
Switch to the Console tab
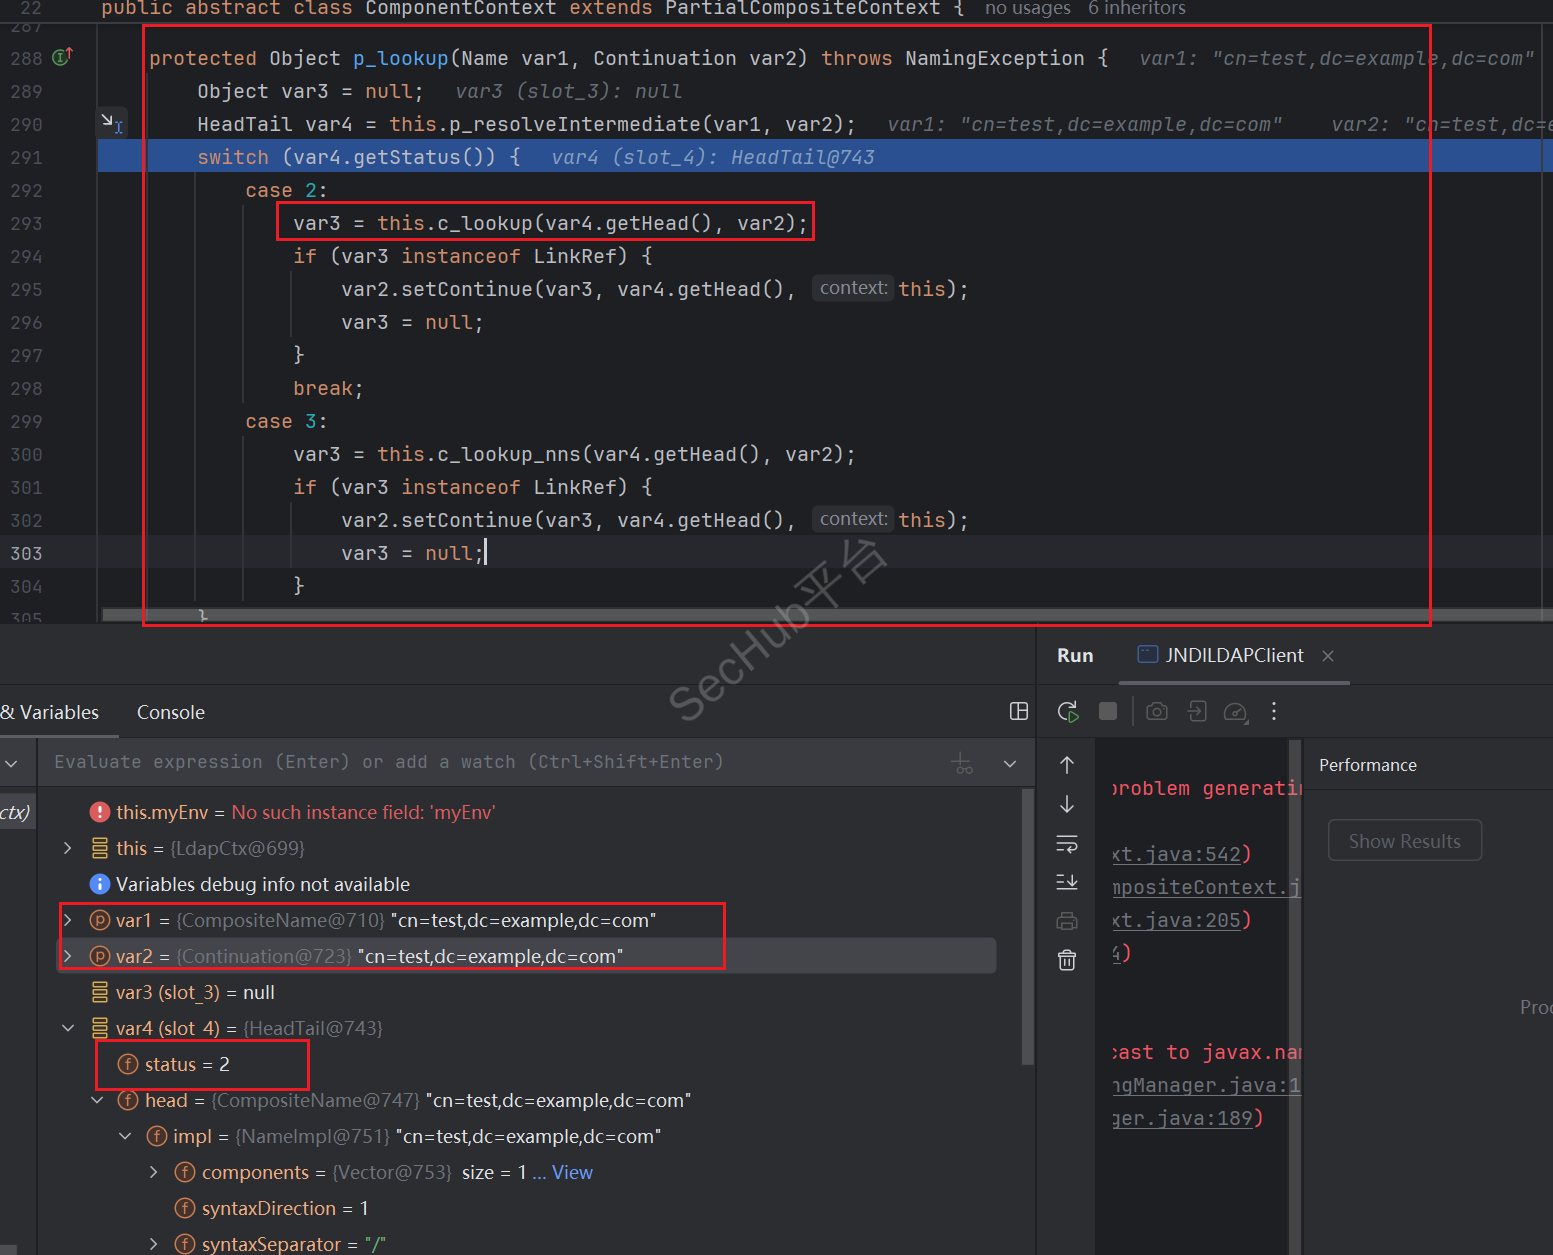[170, 712]
